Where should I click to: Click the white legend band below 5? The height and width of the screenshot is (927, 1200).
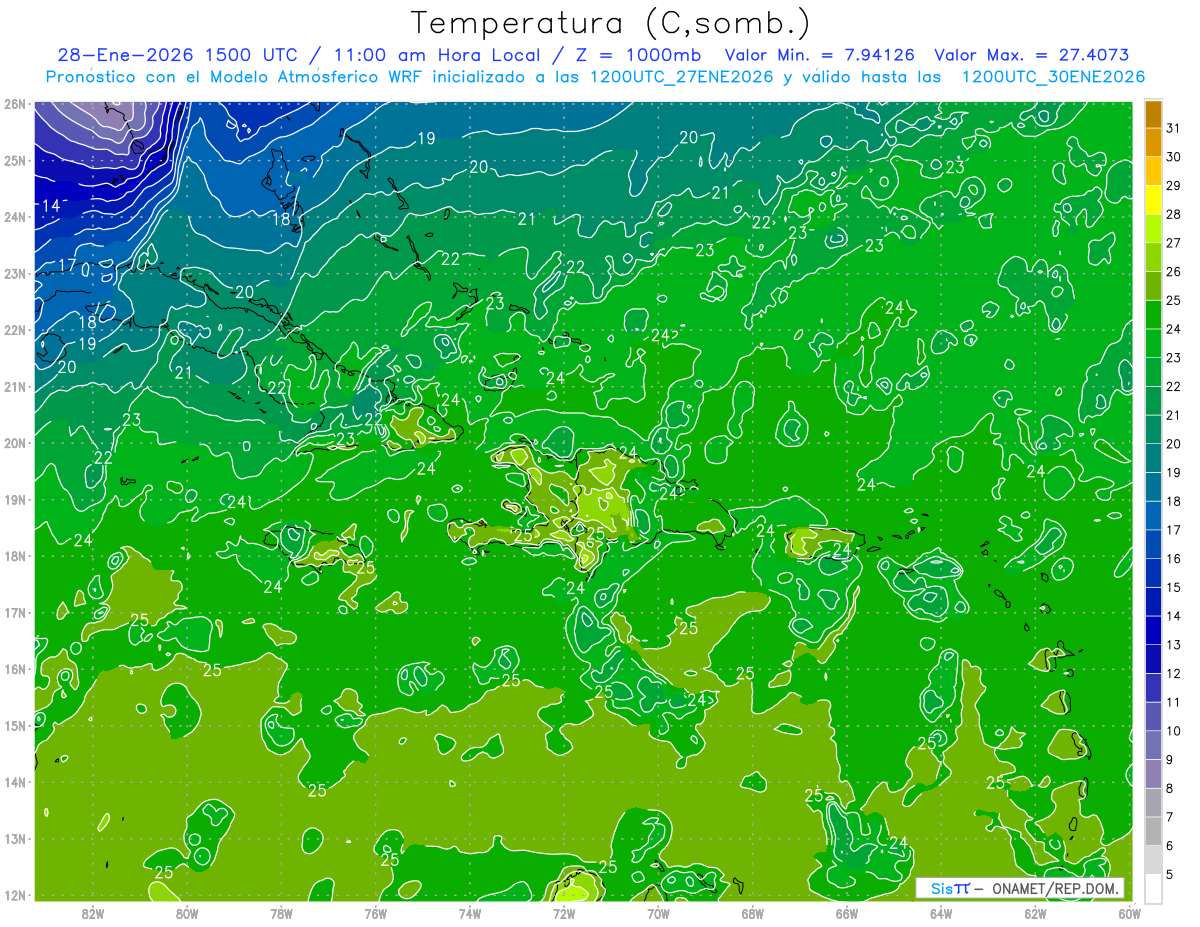pyautogui.click(x=1153, y=888)
